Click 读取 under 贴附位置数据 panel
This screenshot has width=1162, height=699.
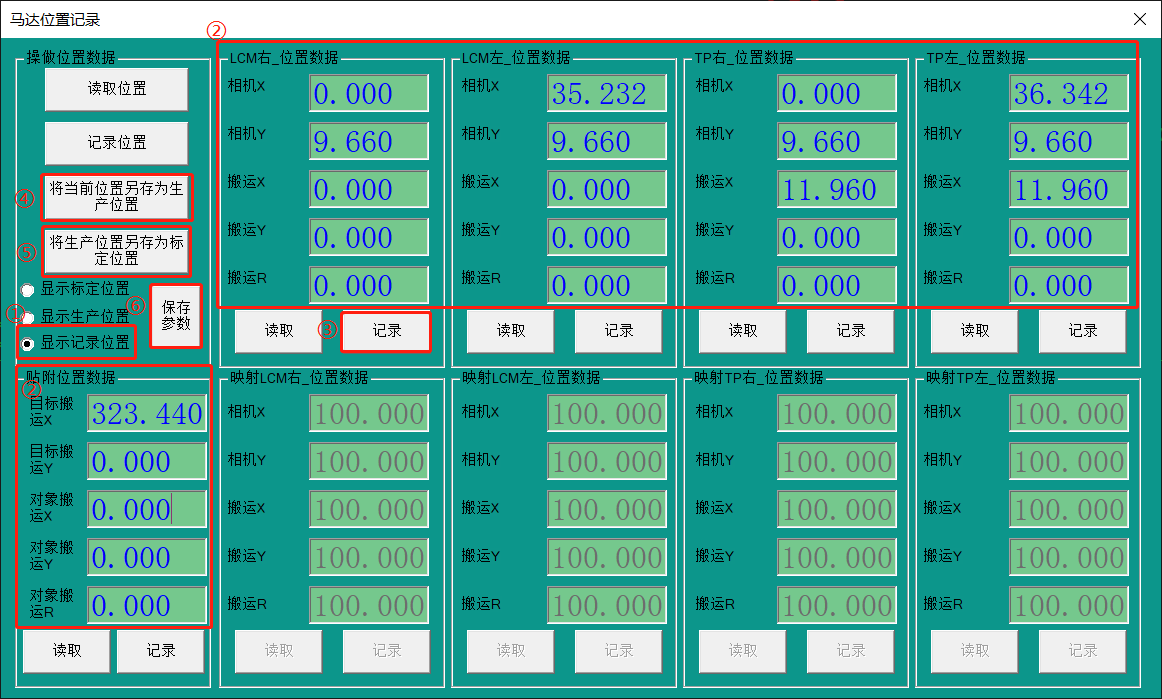[67, 651]
